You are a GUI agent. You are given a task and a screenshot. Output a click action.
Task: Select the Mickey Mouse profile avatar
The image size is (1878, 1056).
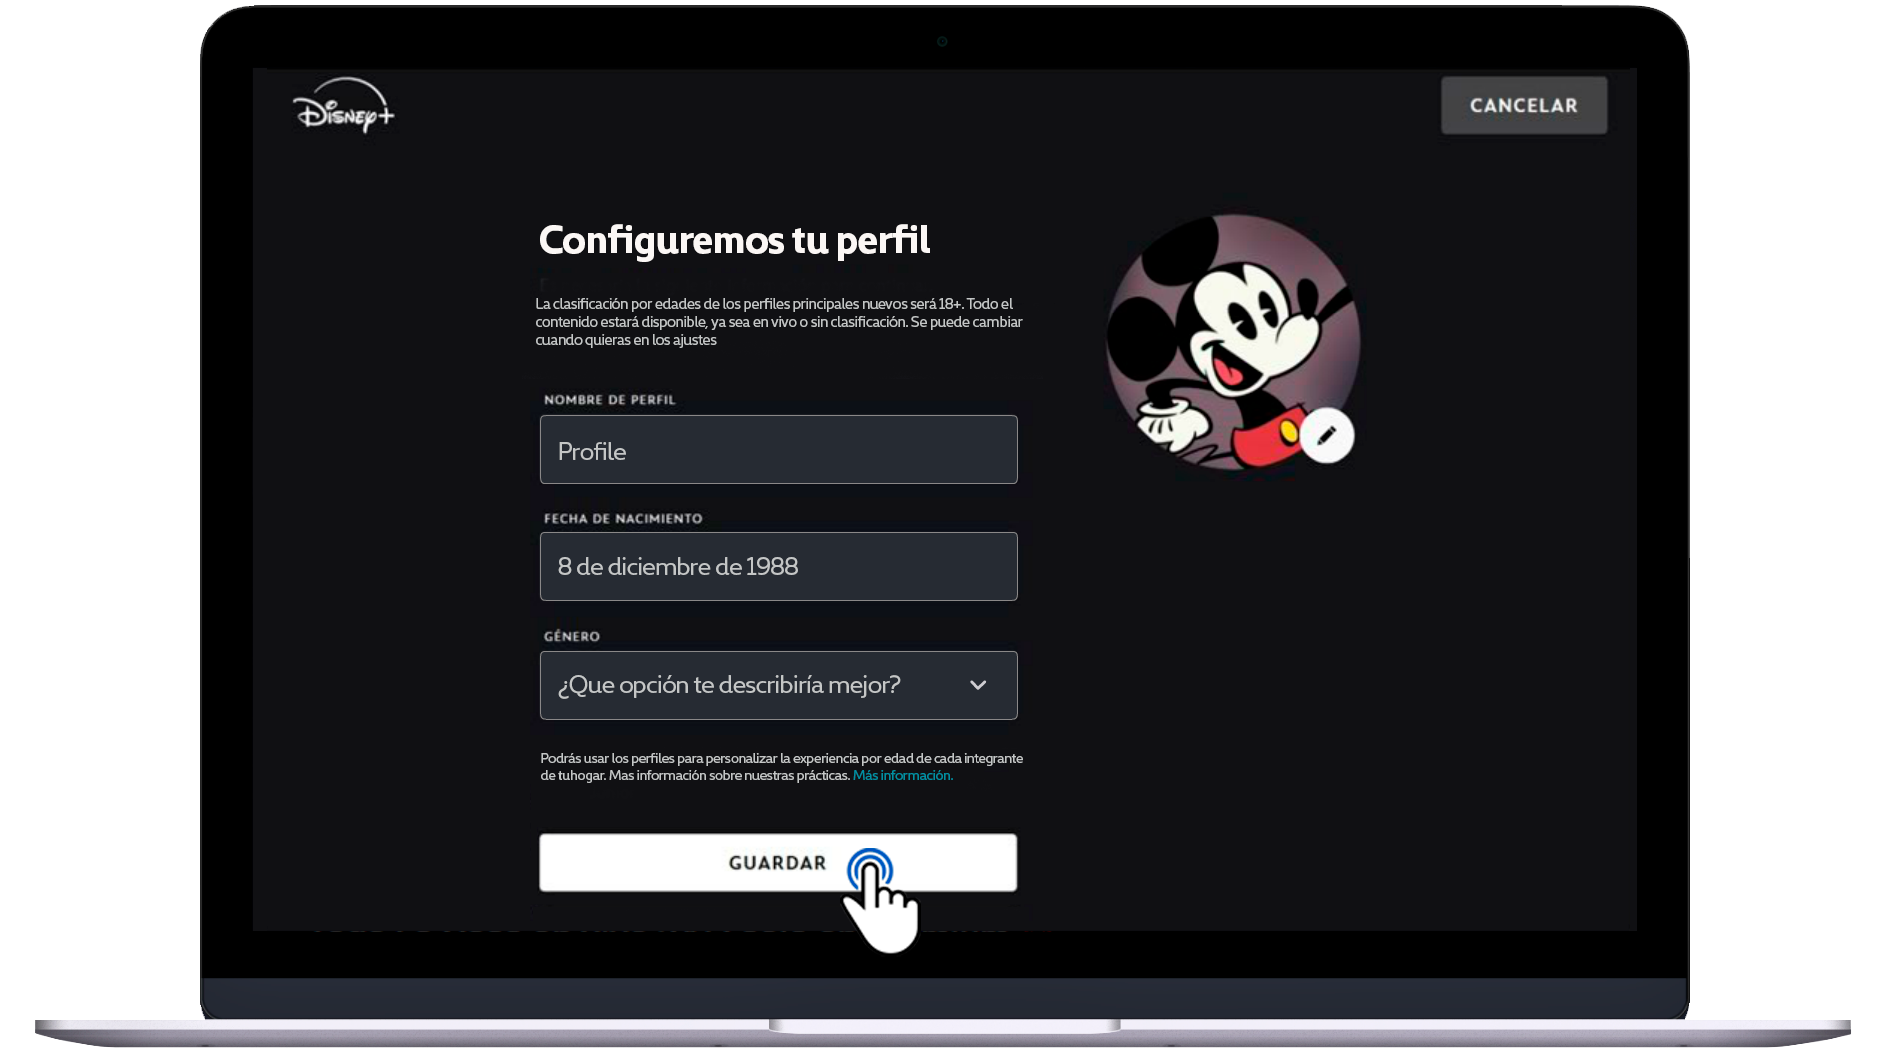1232,341
